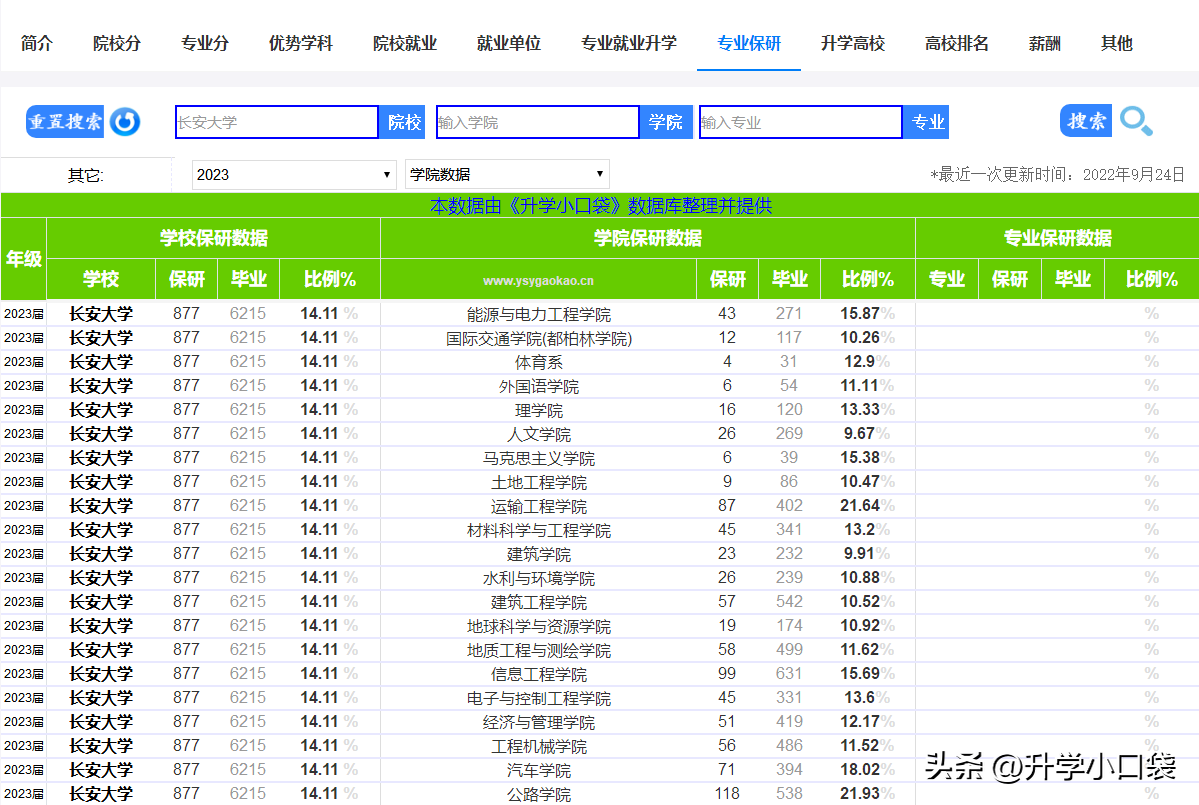Click the 能源与电力工程学院 row

coord(600,314)
